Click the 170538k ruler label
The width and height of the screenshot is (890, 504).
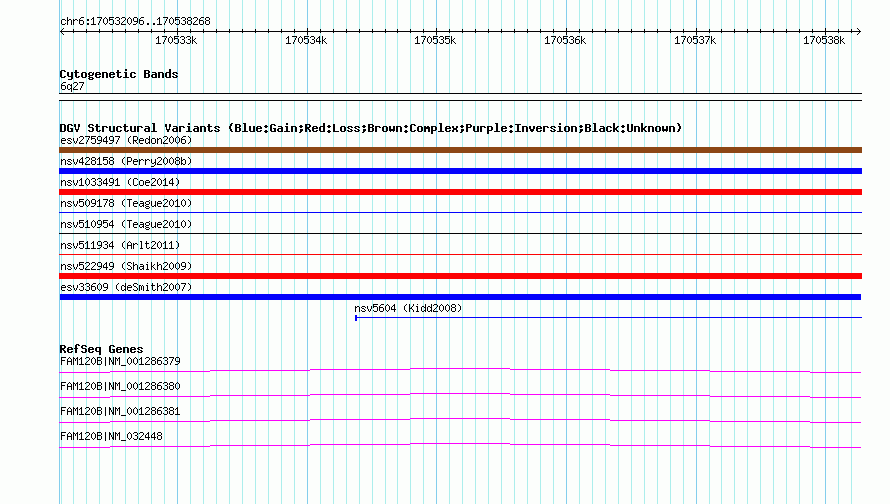[x=824, y=40]
